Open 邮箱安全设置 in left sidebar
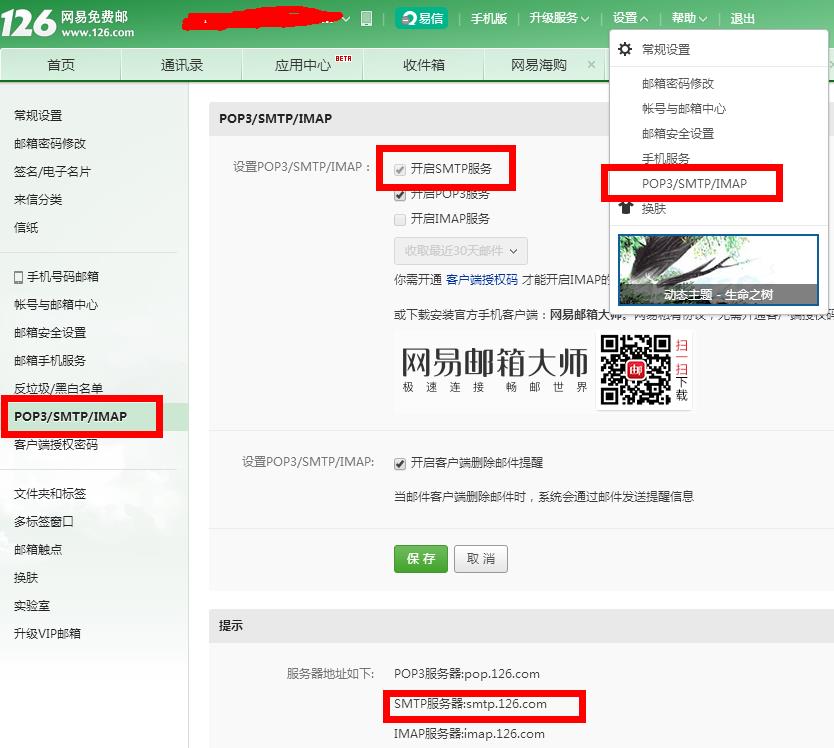 49,333
